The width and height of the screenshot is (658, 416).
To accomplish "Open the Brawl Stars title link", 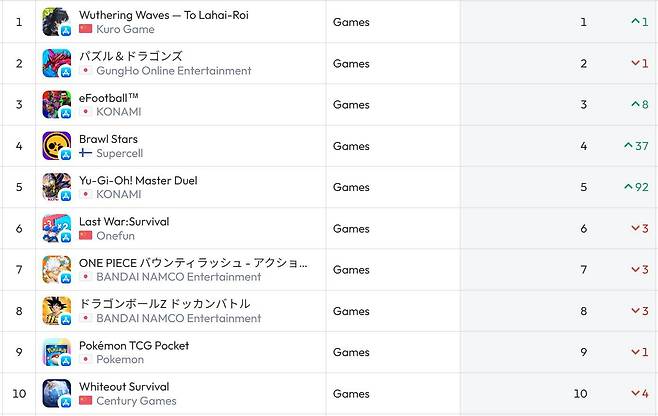I will 108,139.
